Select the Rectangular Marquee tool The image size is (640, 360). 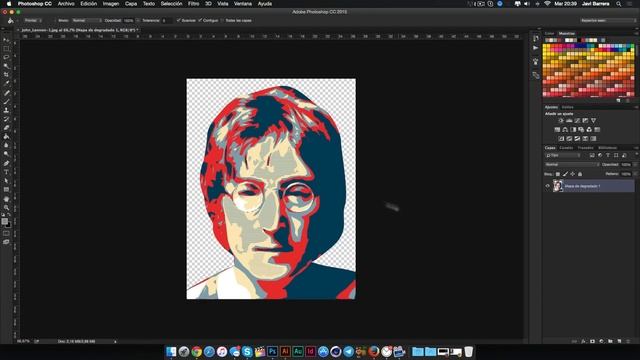[x=6, y=49]
